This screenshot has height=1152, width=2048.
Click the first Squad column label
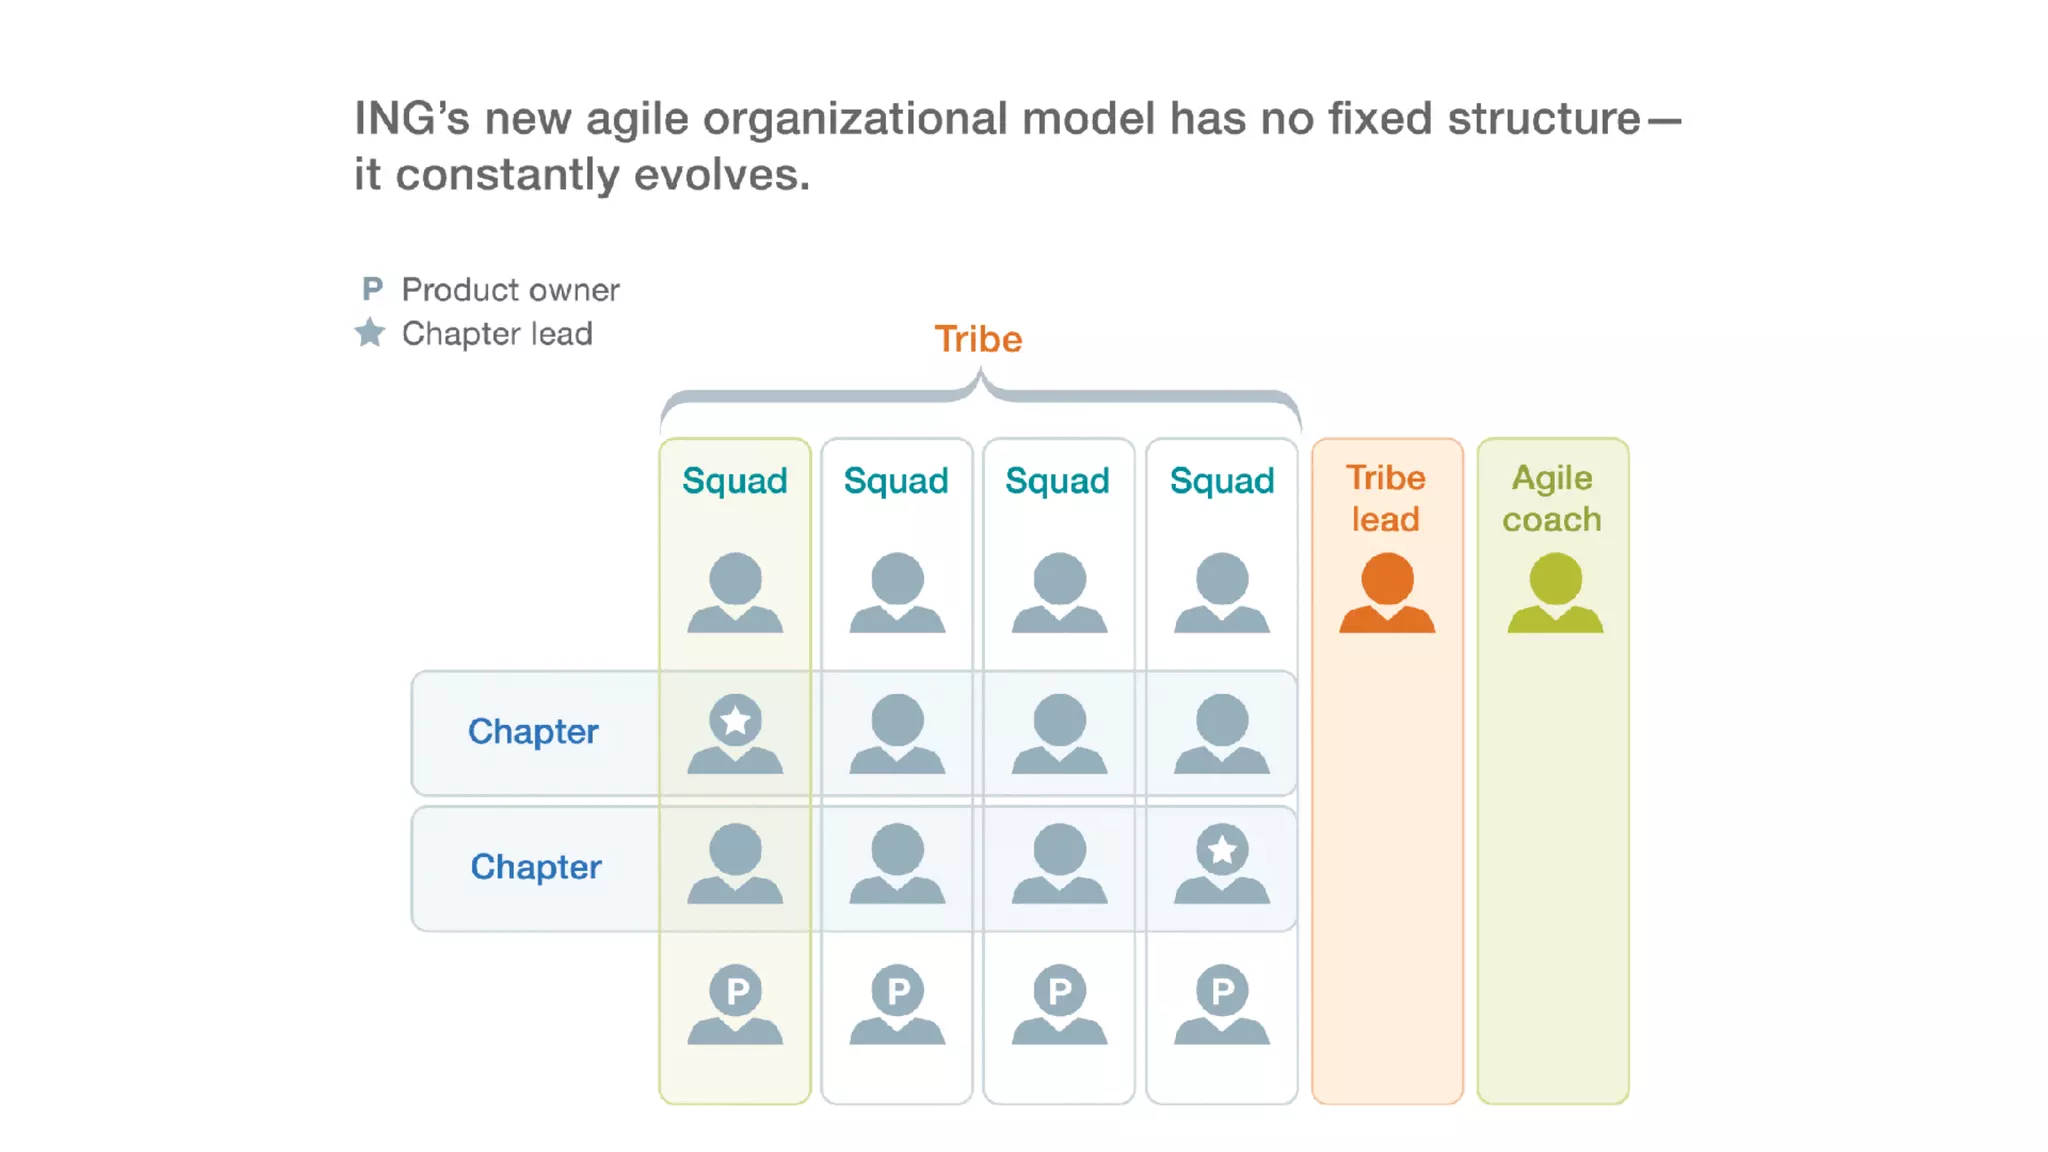[735, 481]
